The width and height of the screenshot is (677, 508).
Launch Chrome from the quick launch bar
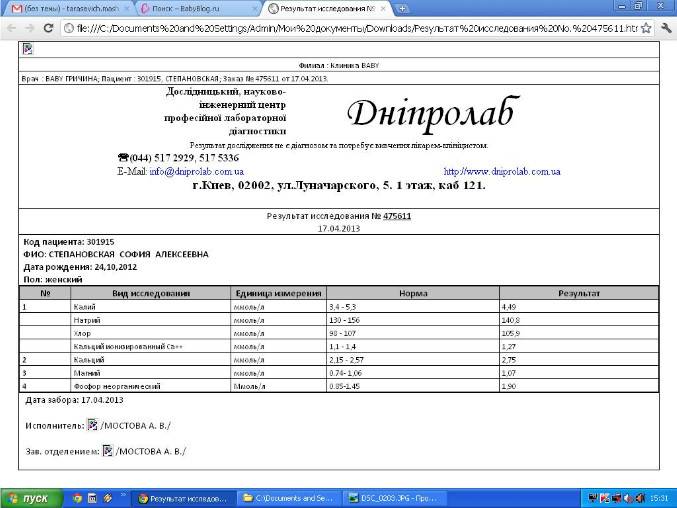pos(78,497)
